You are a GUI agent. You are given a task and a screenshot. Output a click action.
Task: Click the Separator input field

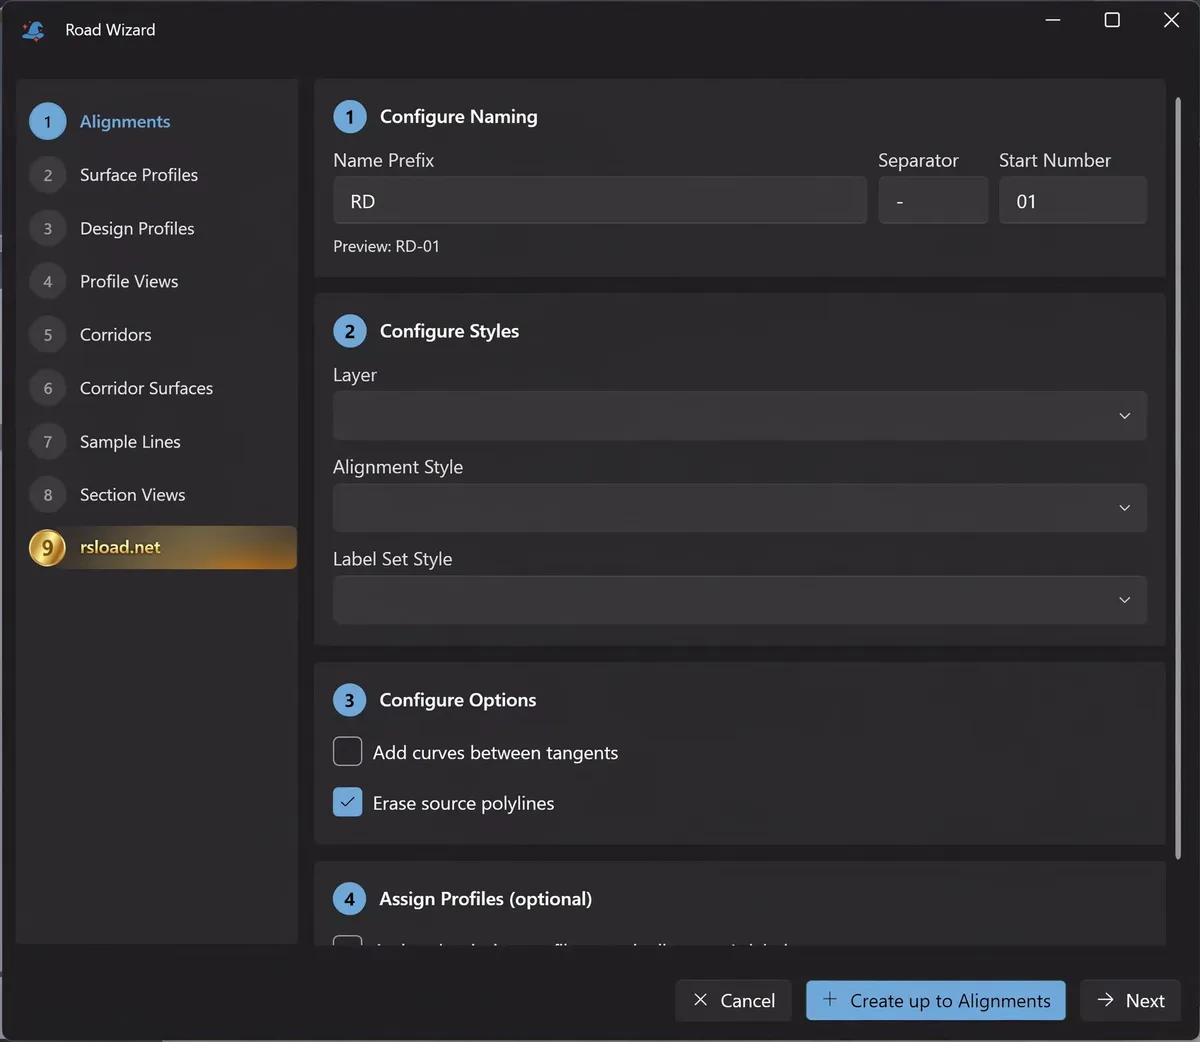pyautogui.click(x=933, y=201)
